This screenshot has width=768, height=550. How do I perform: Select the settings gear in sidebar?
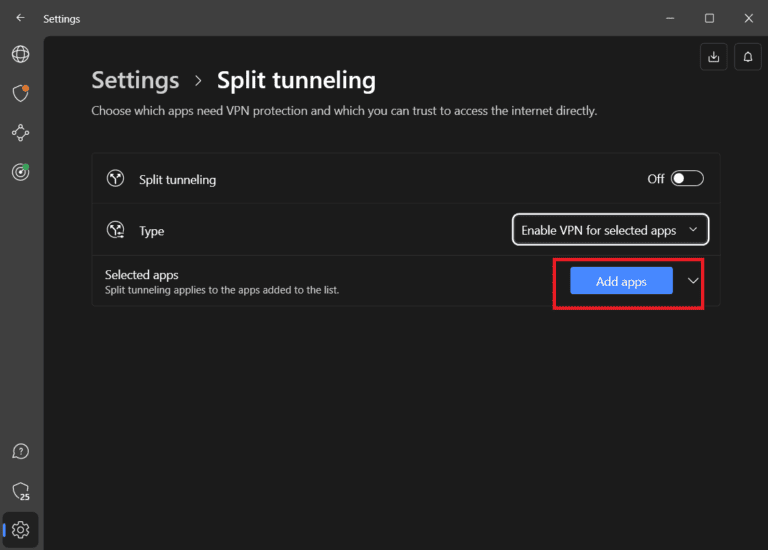point(21,529)
